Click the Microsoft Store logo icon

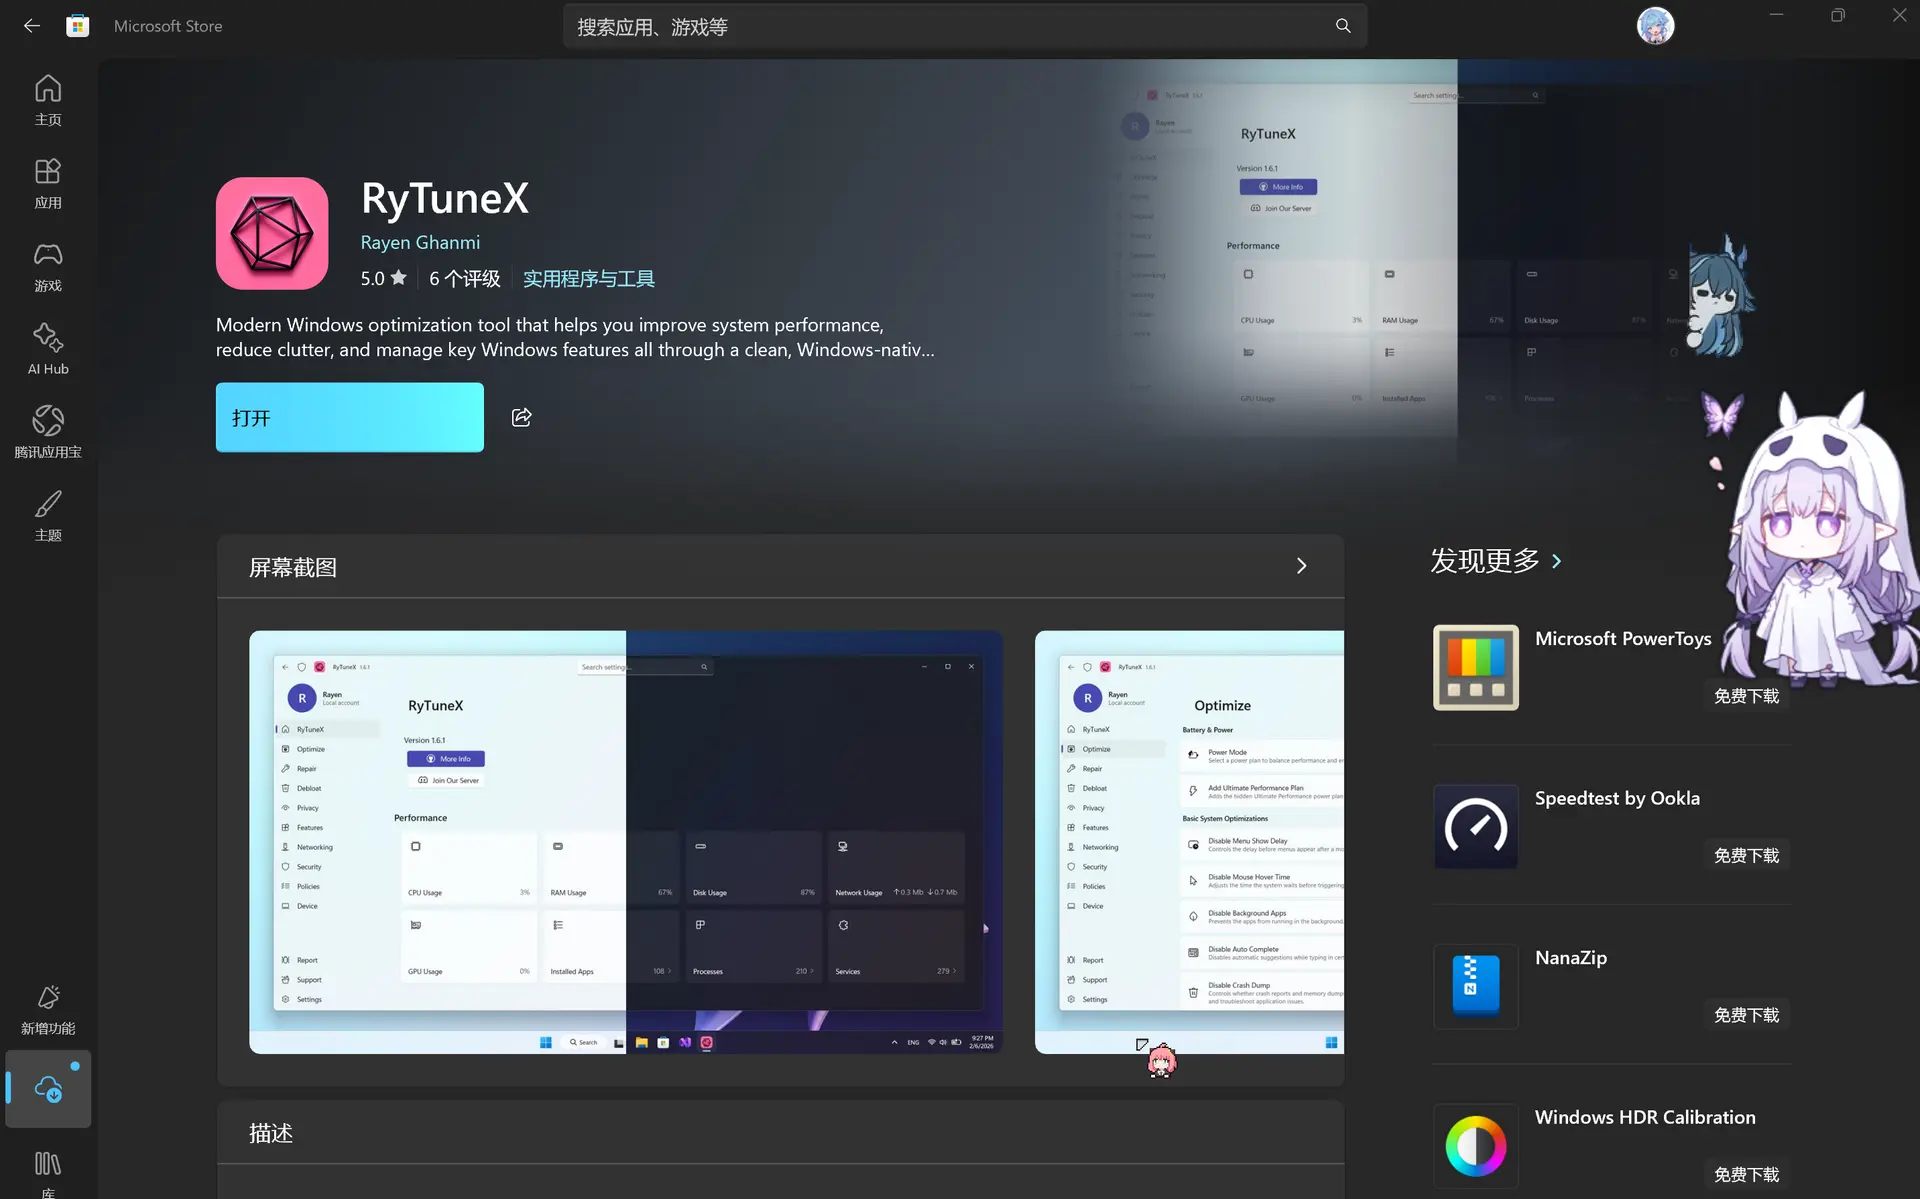click(x=78, y=26)
